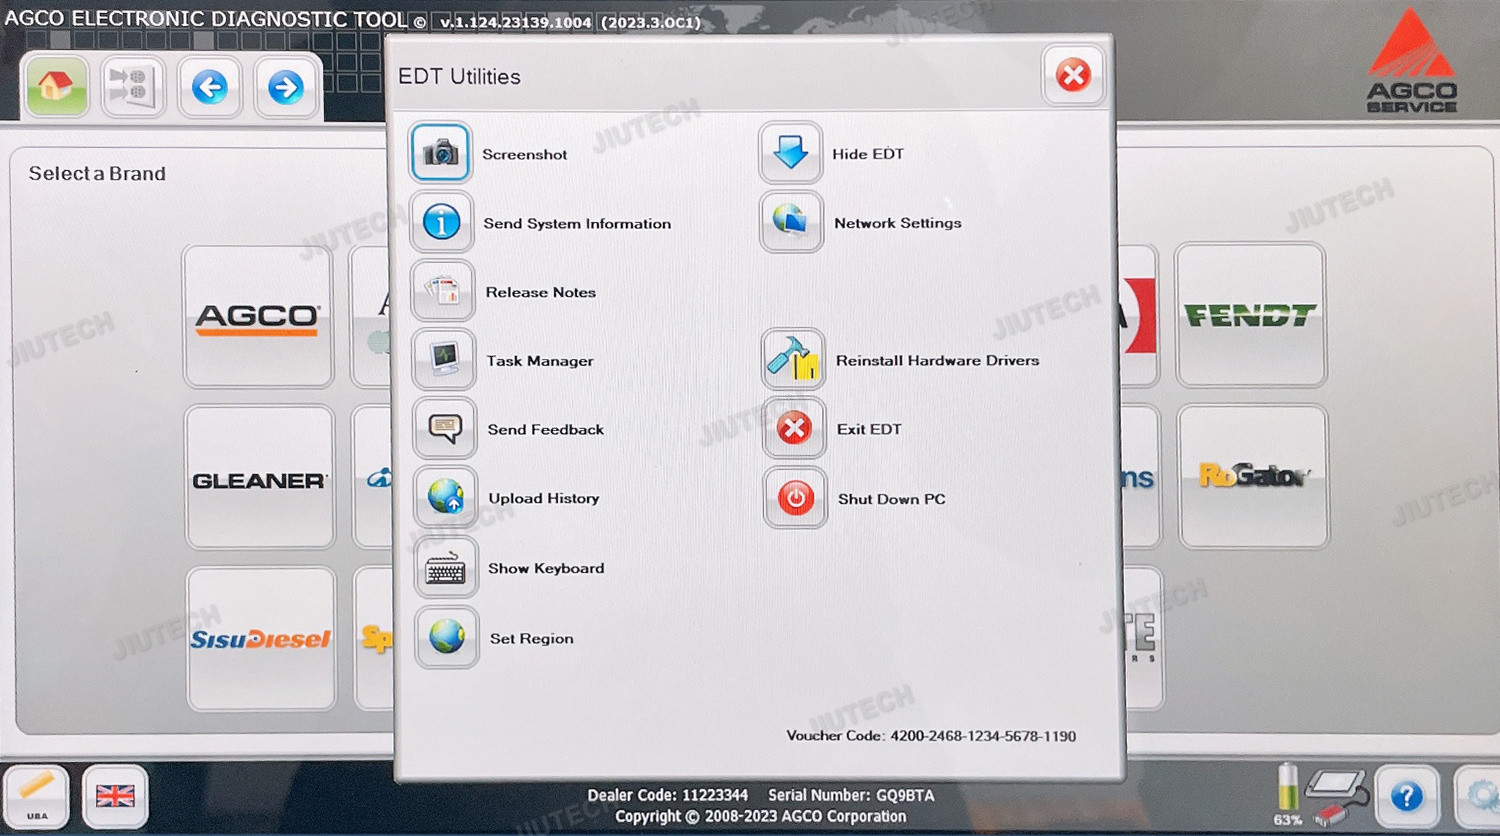Open help with the question mark button
Screen dimensions: 1500x836
[1406, 796]
